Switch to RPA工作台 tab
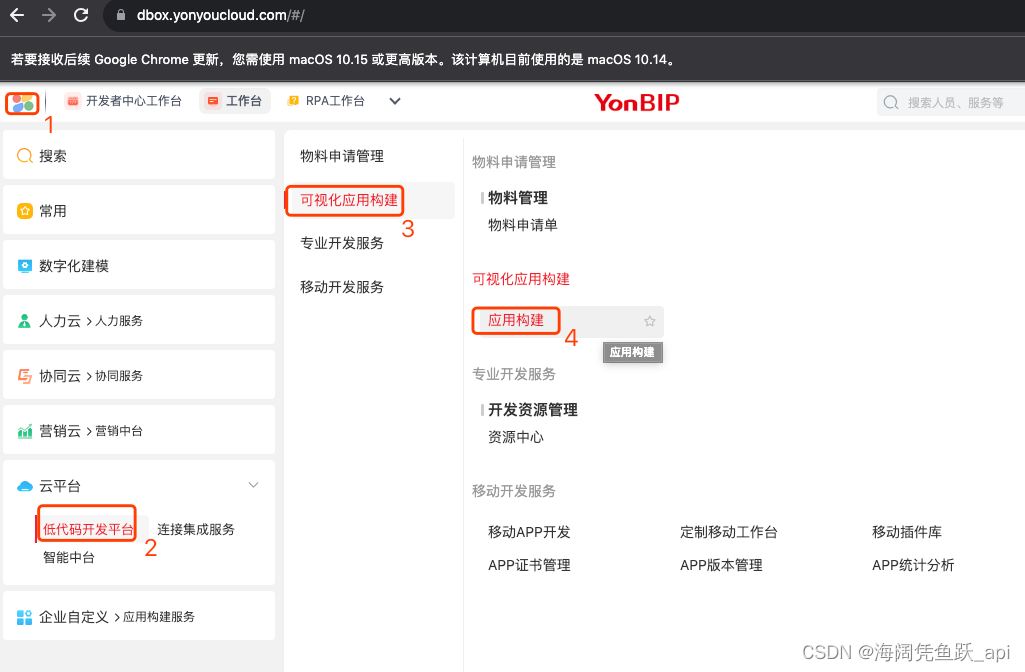Image resolution: width=1025 pixels, height=672 pixels. pos(326,101)
